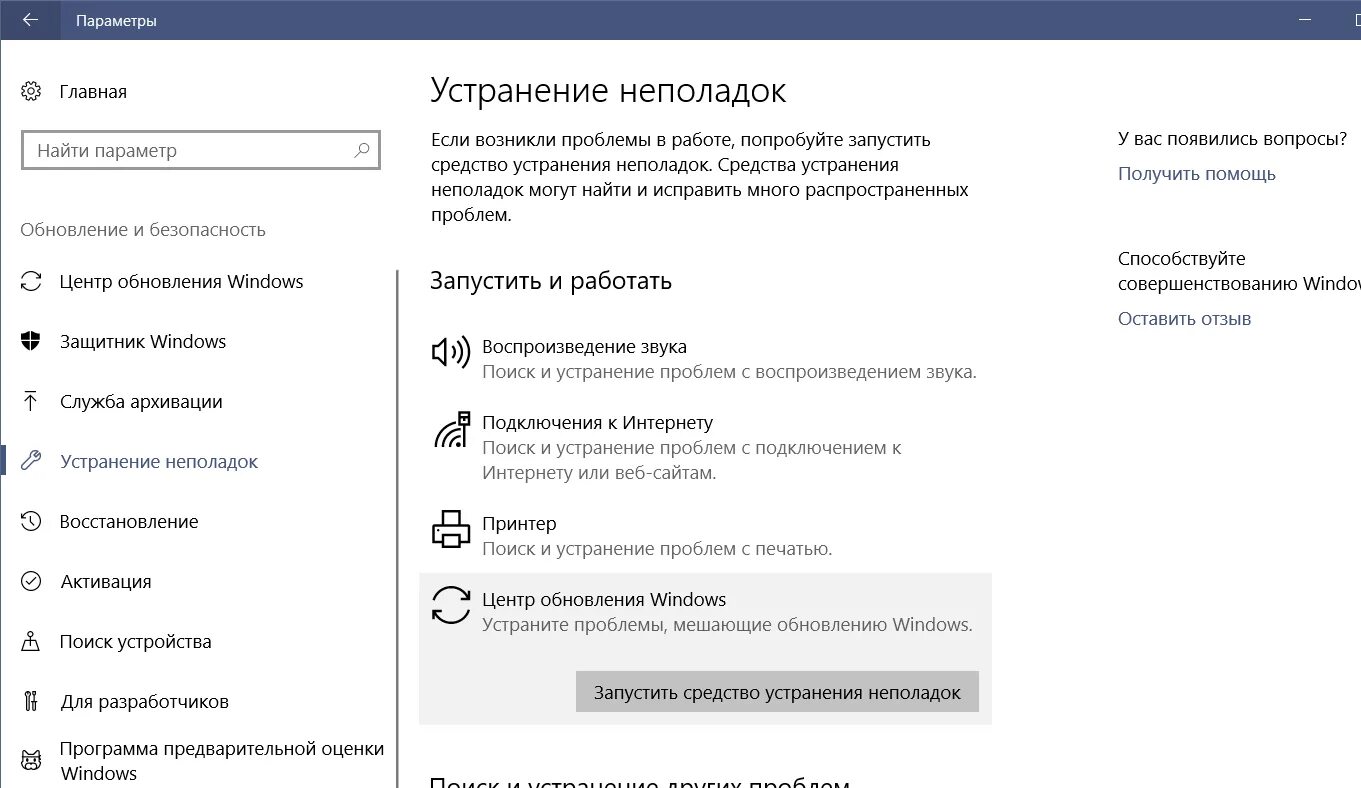Focus the Найти параметр search field
1361x788 pixels.
point(200,151)
